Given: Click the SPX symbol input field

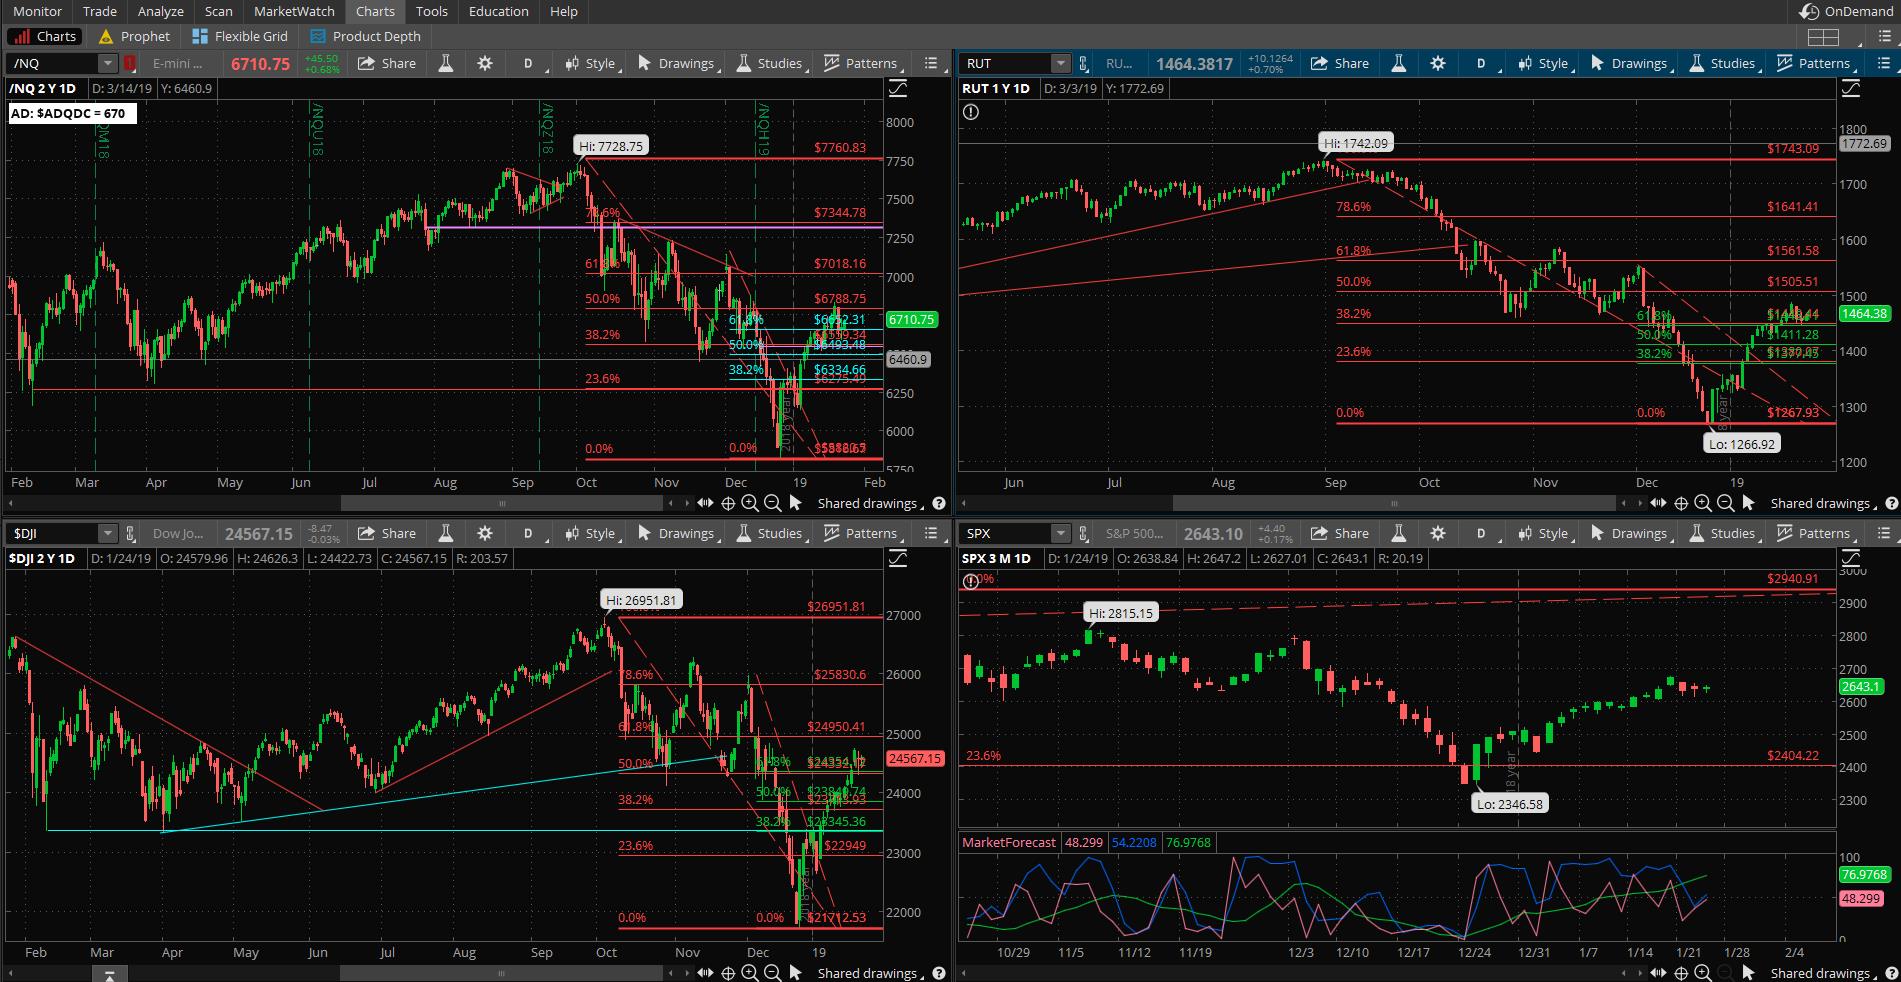Looking at the screenshot, I should pos(1005,533).
